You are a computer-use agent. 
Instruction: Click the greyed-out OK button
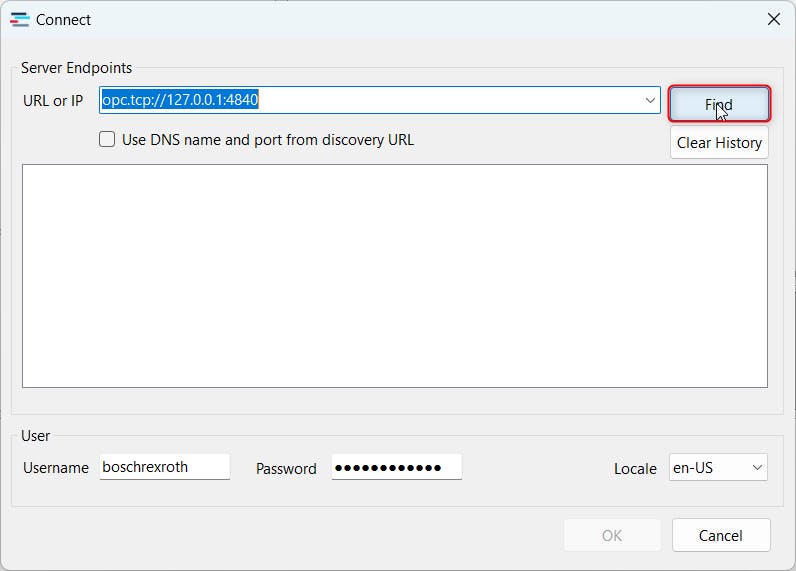(612, 535)
